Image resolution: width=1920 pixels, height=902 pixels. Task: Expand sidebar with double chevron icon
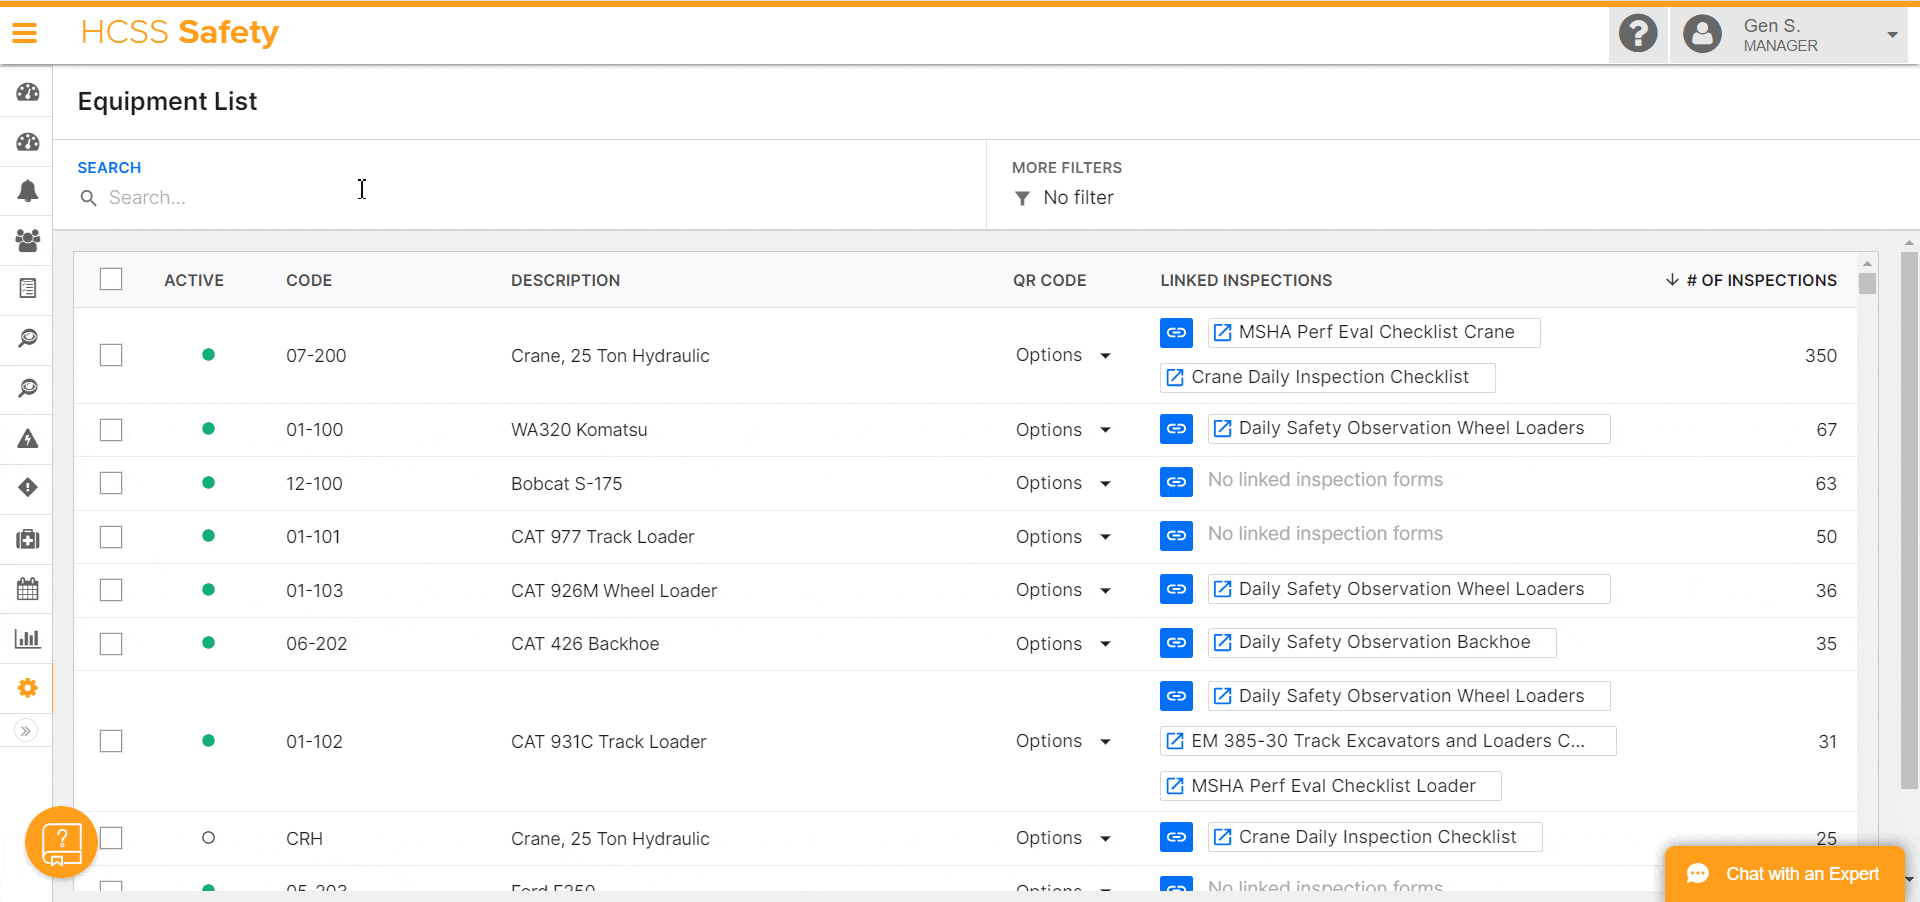coord(27,731)
